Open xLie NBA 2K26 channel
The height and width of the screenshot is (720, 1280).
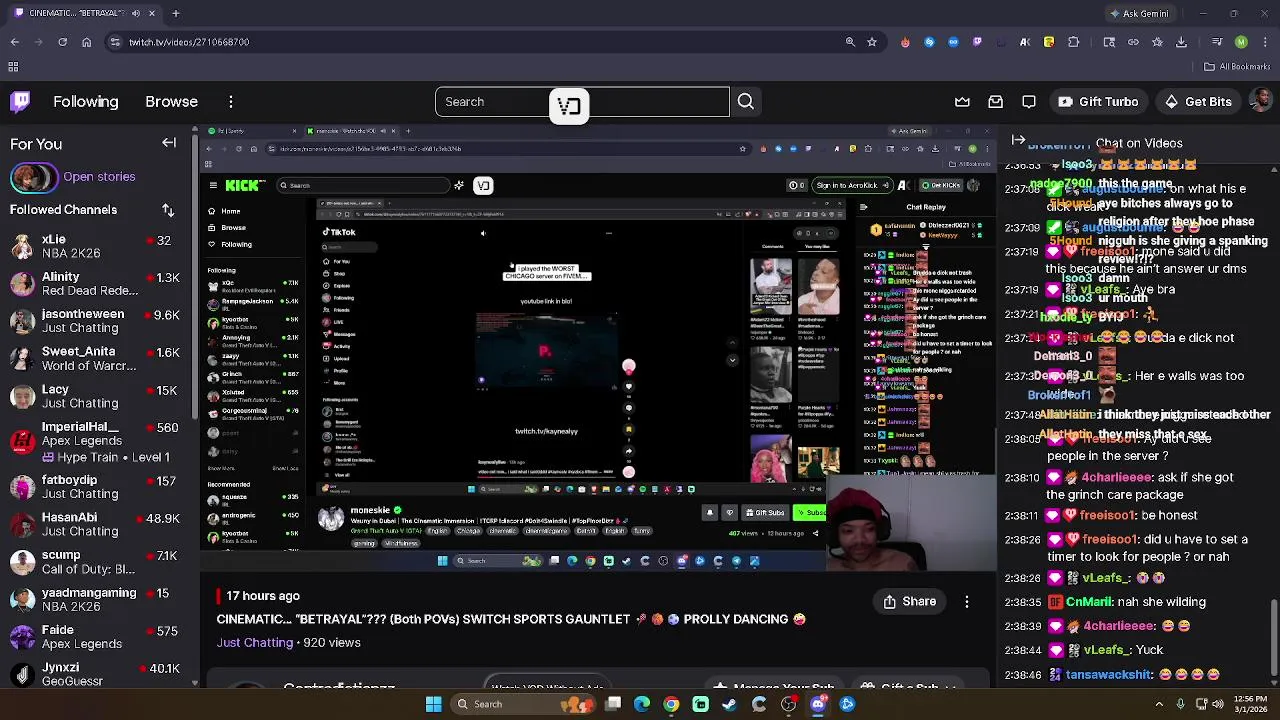tap(97, 246)
